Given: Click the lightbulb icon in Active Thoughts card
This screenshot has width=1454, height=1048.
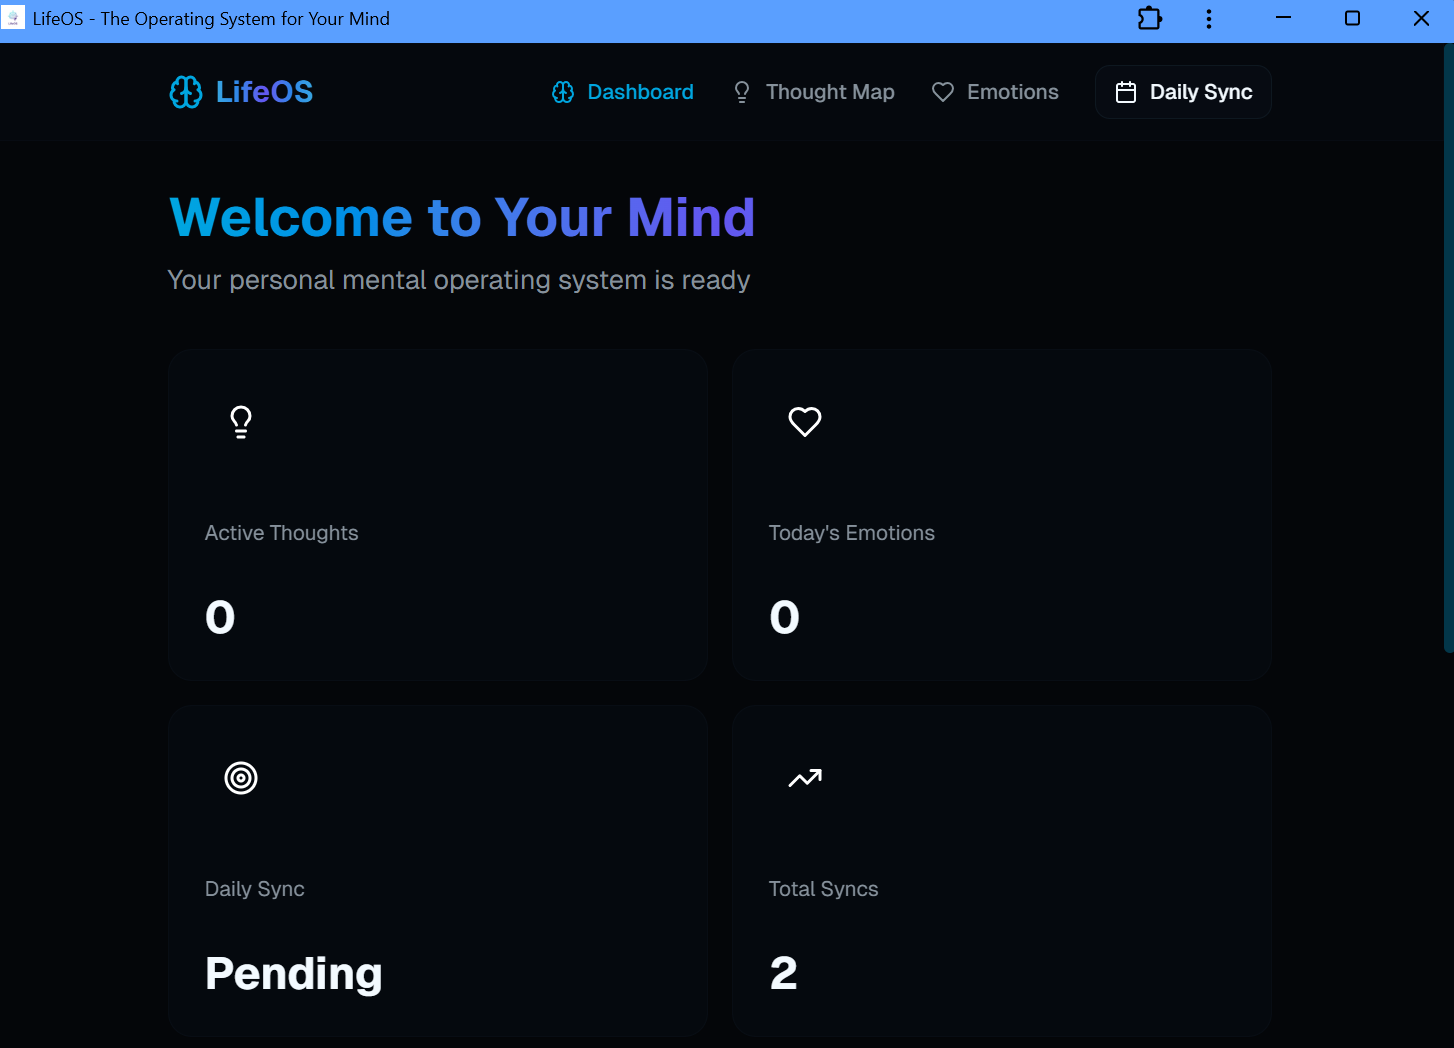Looking at the screenshot, I should coord(241,422).
